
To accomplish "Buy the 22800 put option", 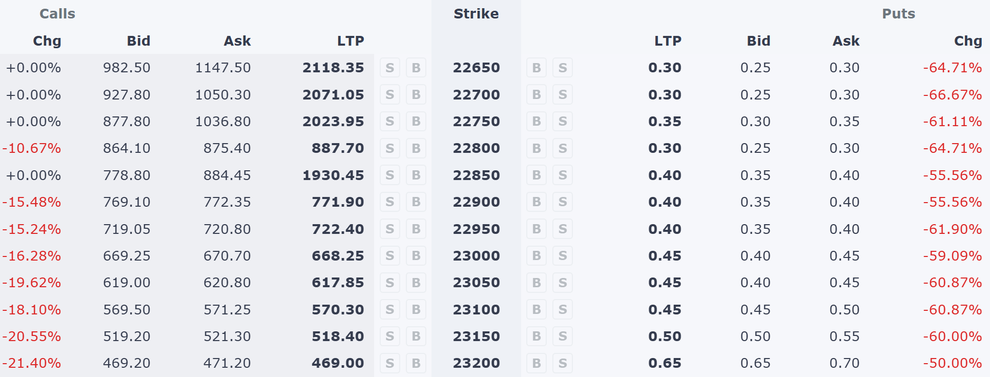I will click(x=537, y=148).
